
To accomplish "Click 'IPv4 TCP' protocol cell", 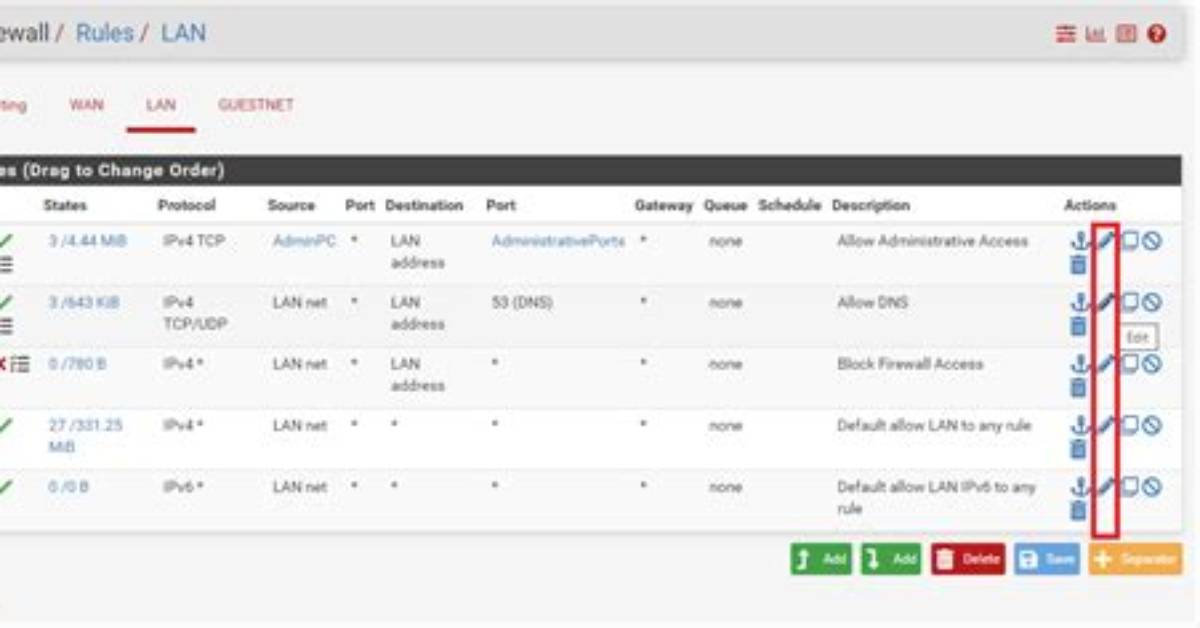I will tap(193, 241).
